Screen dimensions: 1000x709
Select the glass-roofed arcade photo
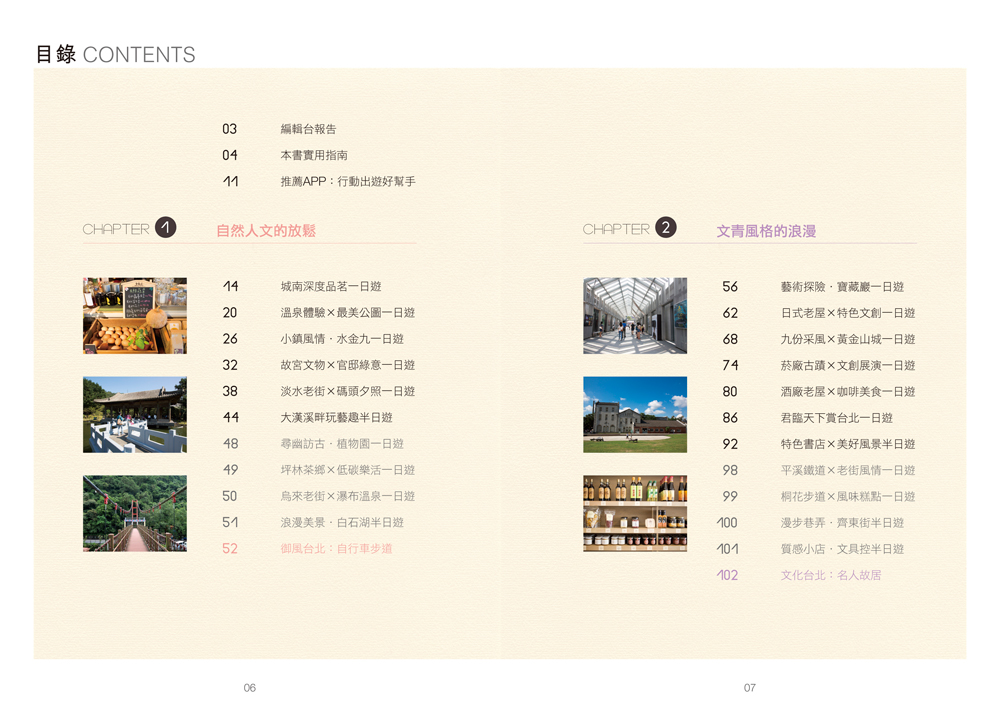[x=635, y=316]
